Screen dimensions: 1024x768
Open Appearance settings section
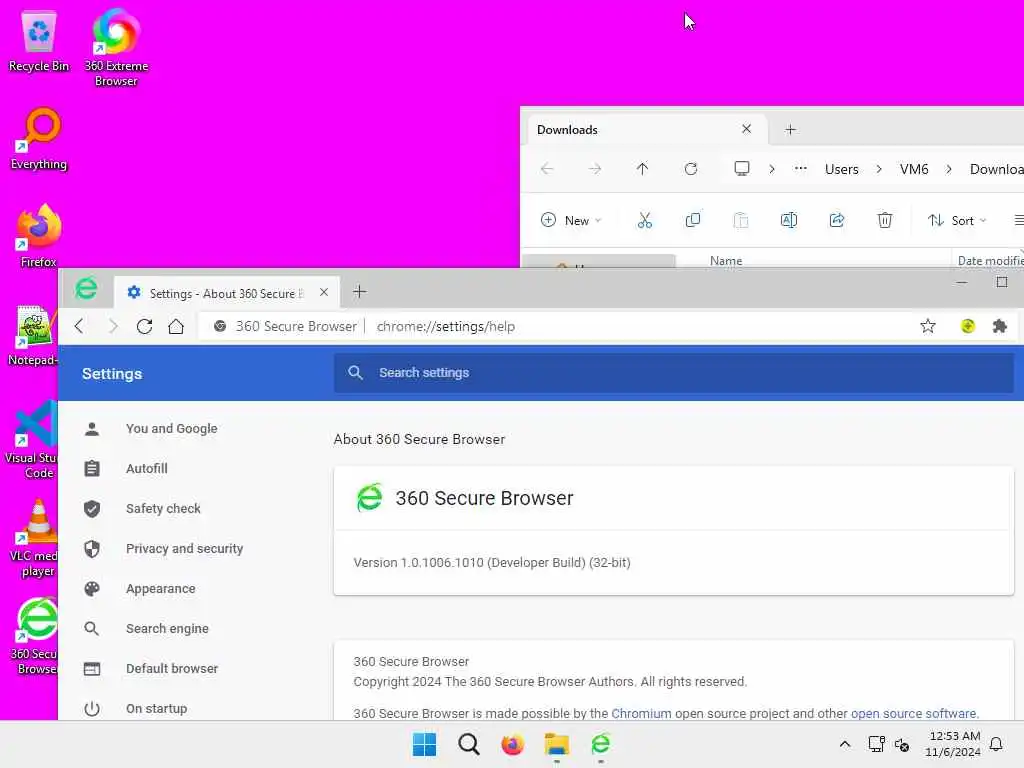pyautogui.click(x=160, y=588)
